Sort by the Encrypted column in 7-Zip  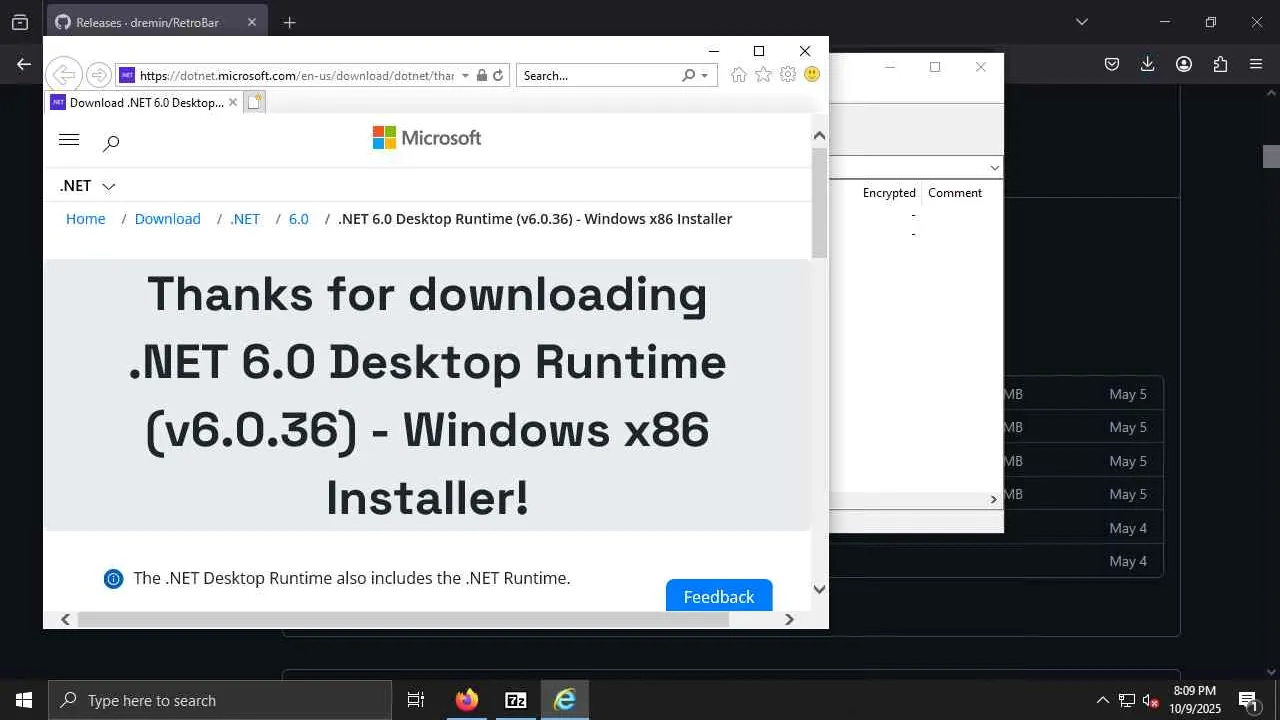(x=889, y=193)
